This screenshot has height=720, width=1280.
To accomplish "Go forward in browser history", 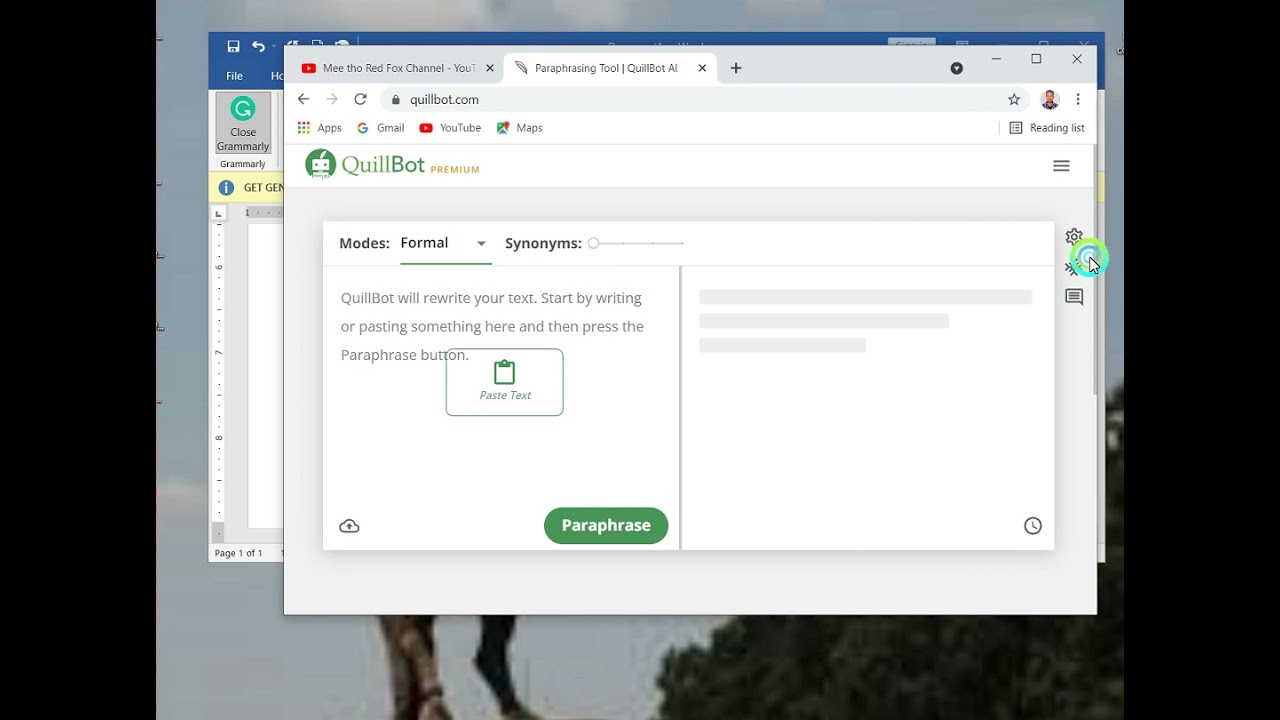I will [x=332, y=99].
